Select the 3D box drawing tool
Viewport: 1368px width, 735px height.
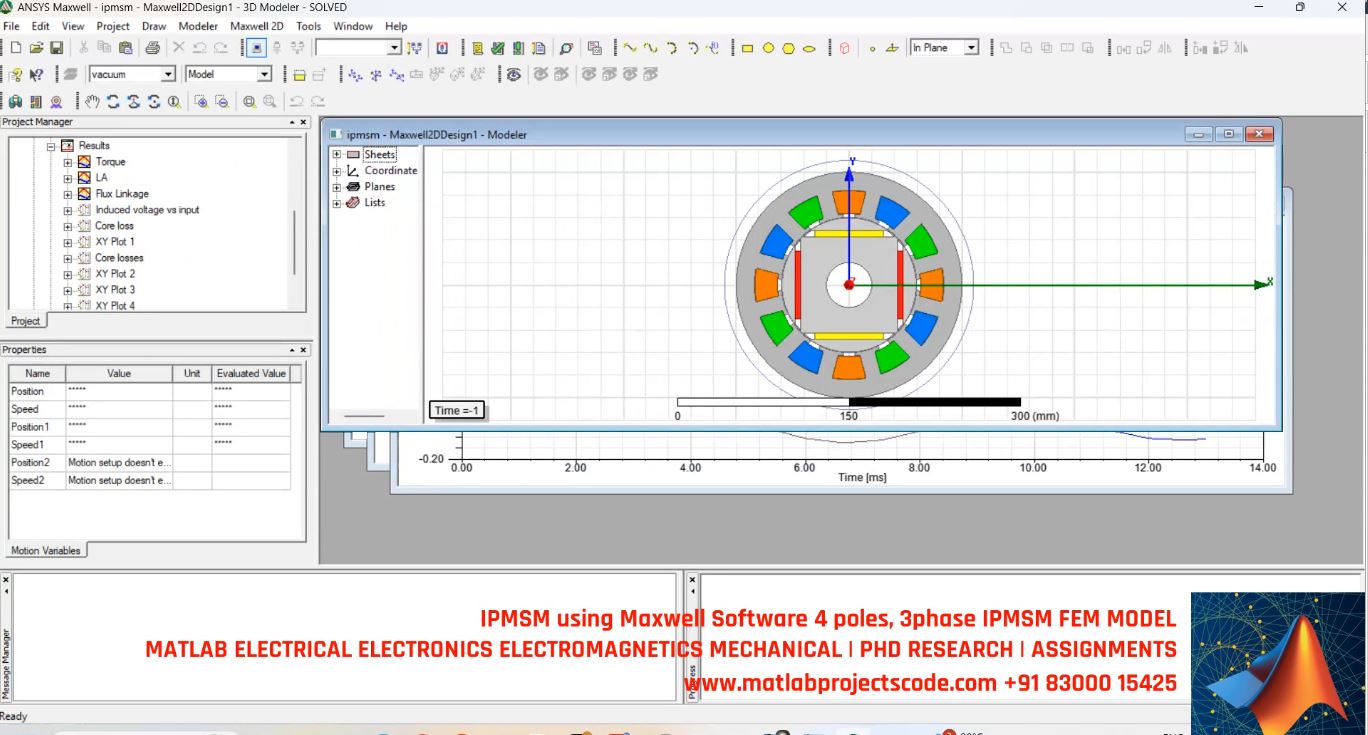pos(845,47)
